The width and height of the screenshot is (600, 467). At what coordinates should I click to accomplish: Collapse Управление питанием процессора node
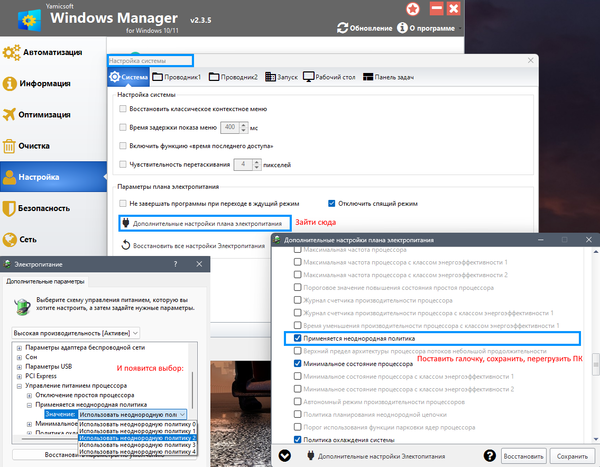click(x=19, y=386)
